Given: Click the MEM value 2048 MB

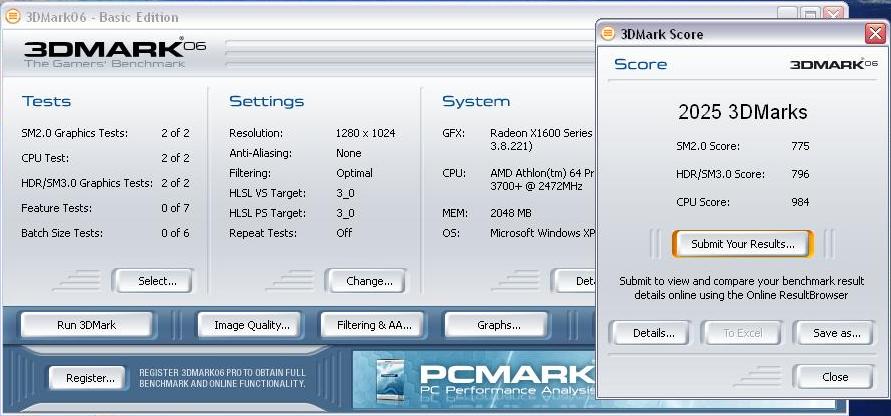Looking at the screenshot, I should click(x=511, y=213).
